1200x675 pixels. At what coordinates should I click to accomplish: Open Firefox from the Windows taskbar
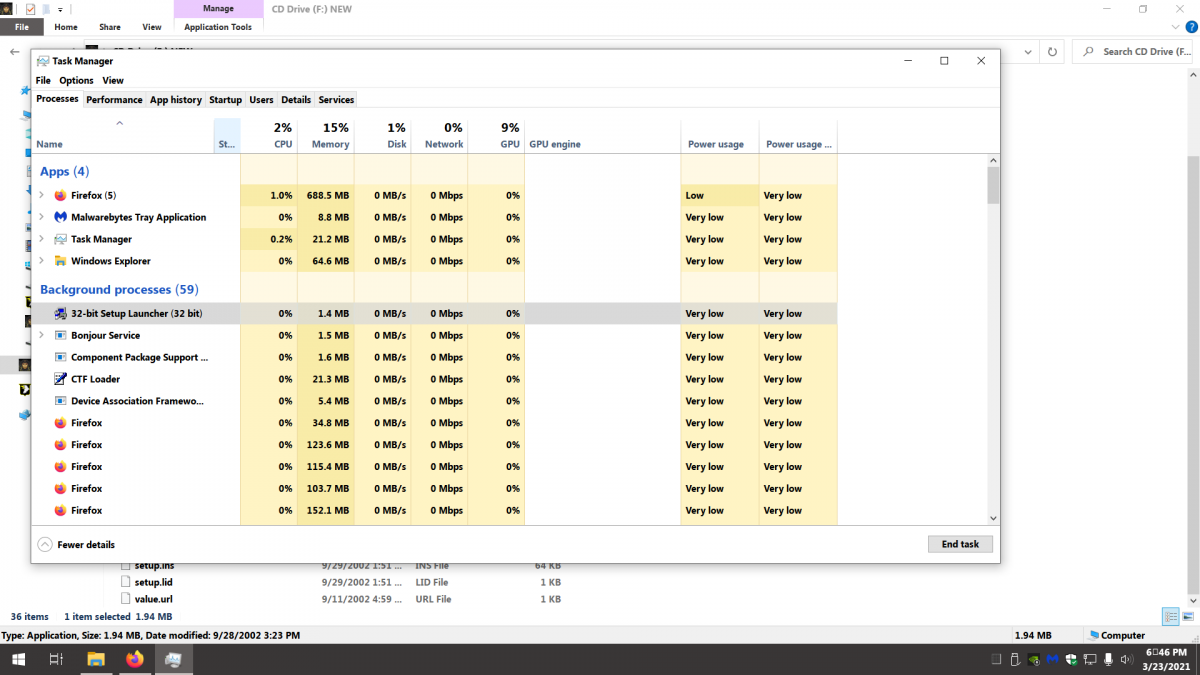tap(135, 659)
